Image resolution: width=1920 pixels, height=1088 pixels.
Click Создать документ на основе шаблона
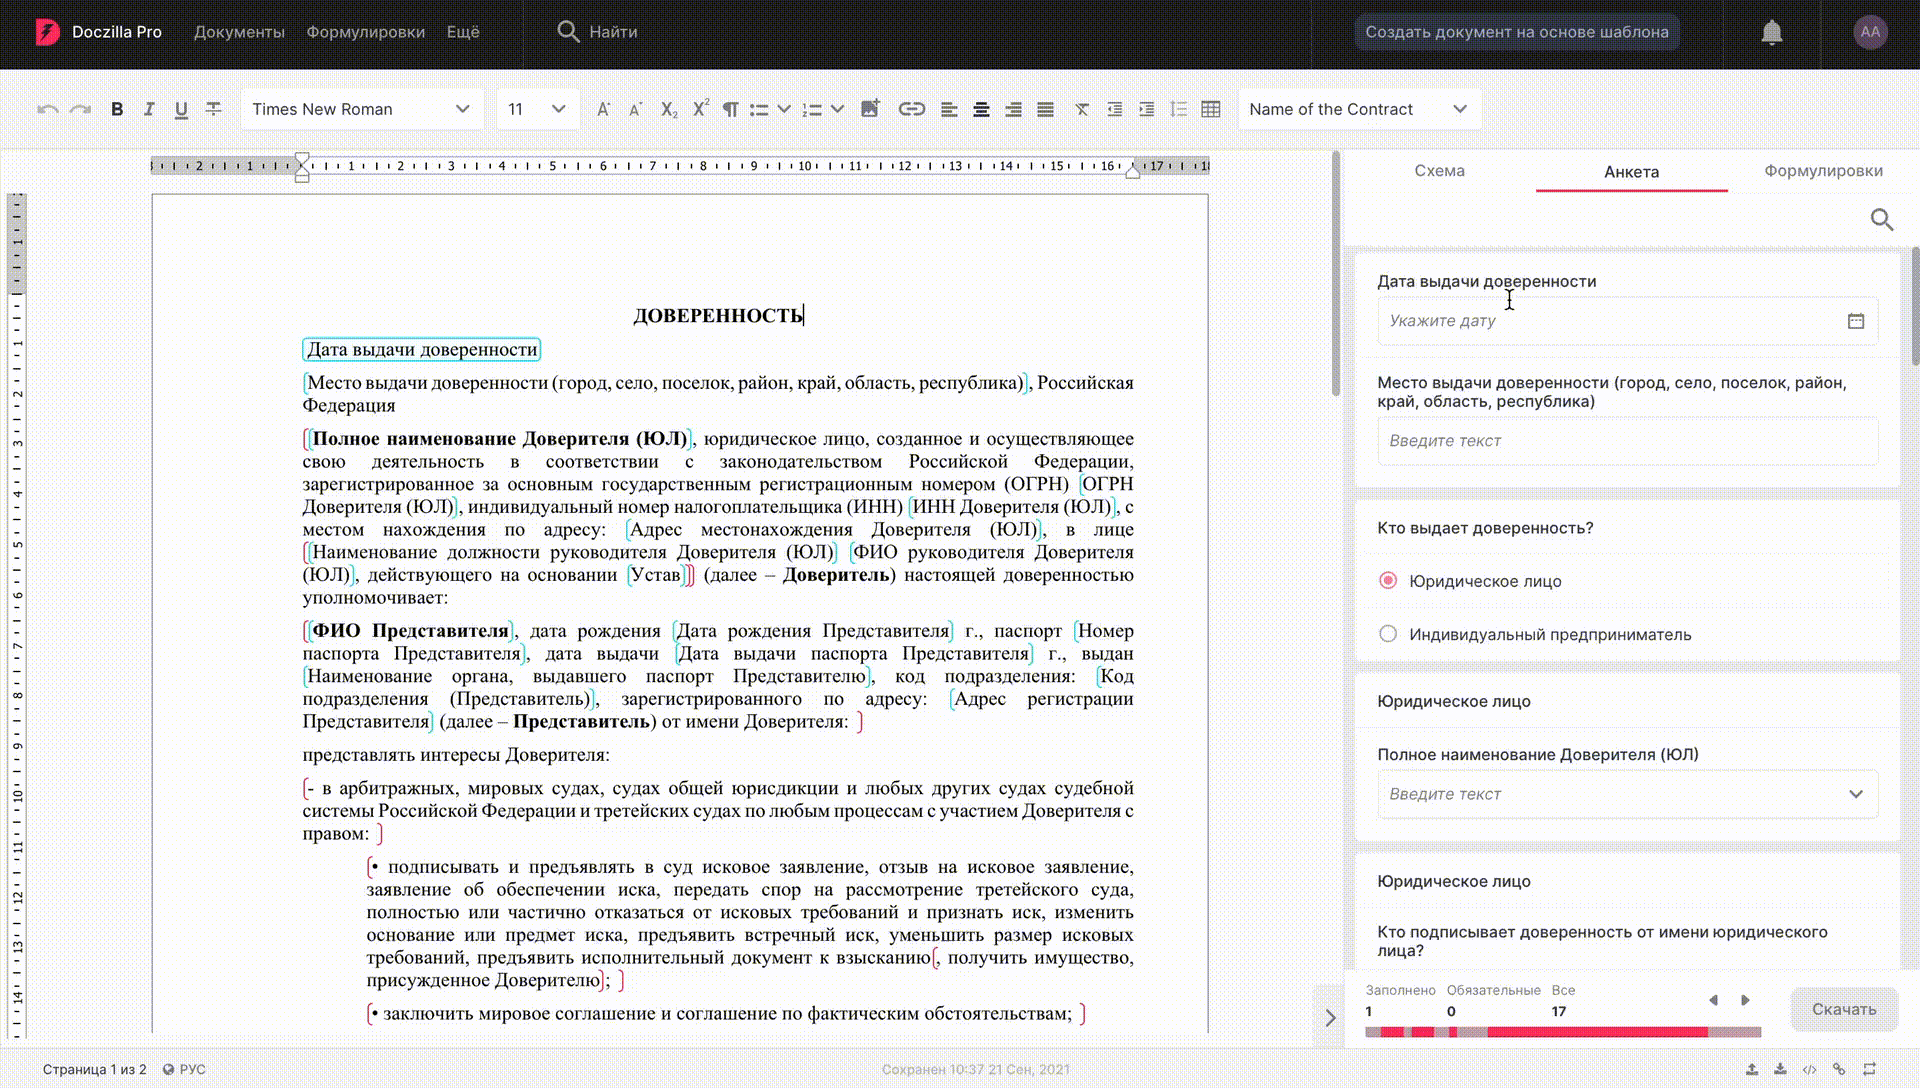[1516, 32]
